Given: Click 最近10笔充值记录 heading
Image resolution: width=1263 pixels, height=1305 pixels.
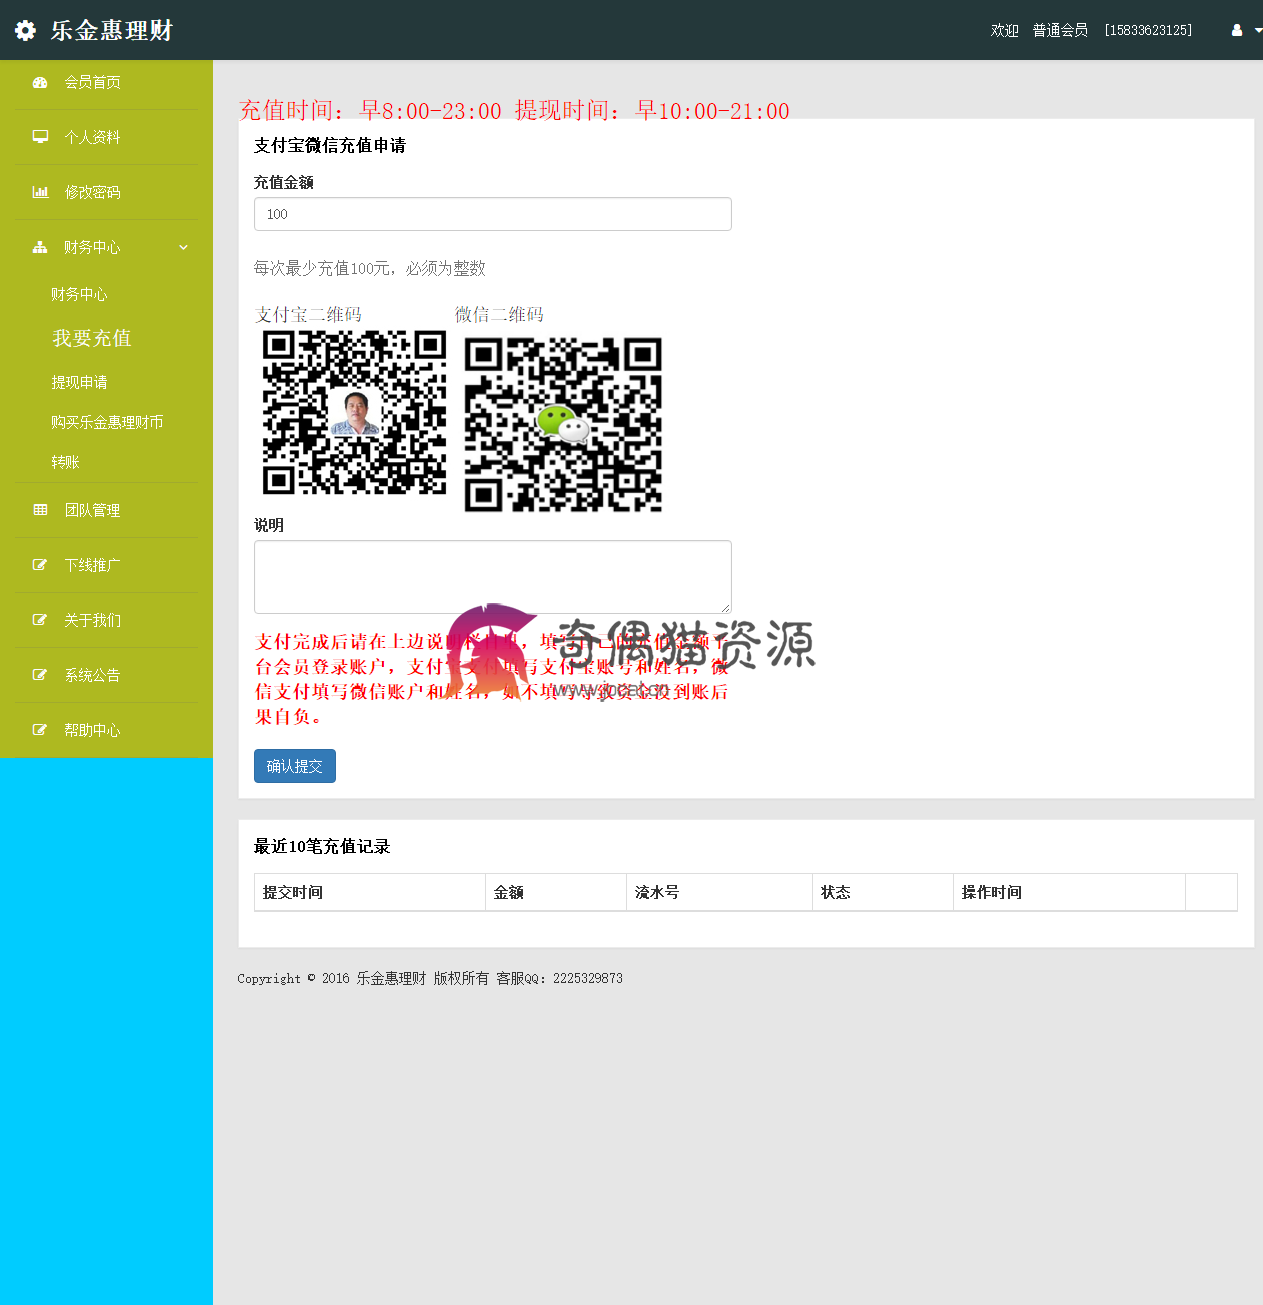Looking at the screenshot, I should coord(322,846).
